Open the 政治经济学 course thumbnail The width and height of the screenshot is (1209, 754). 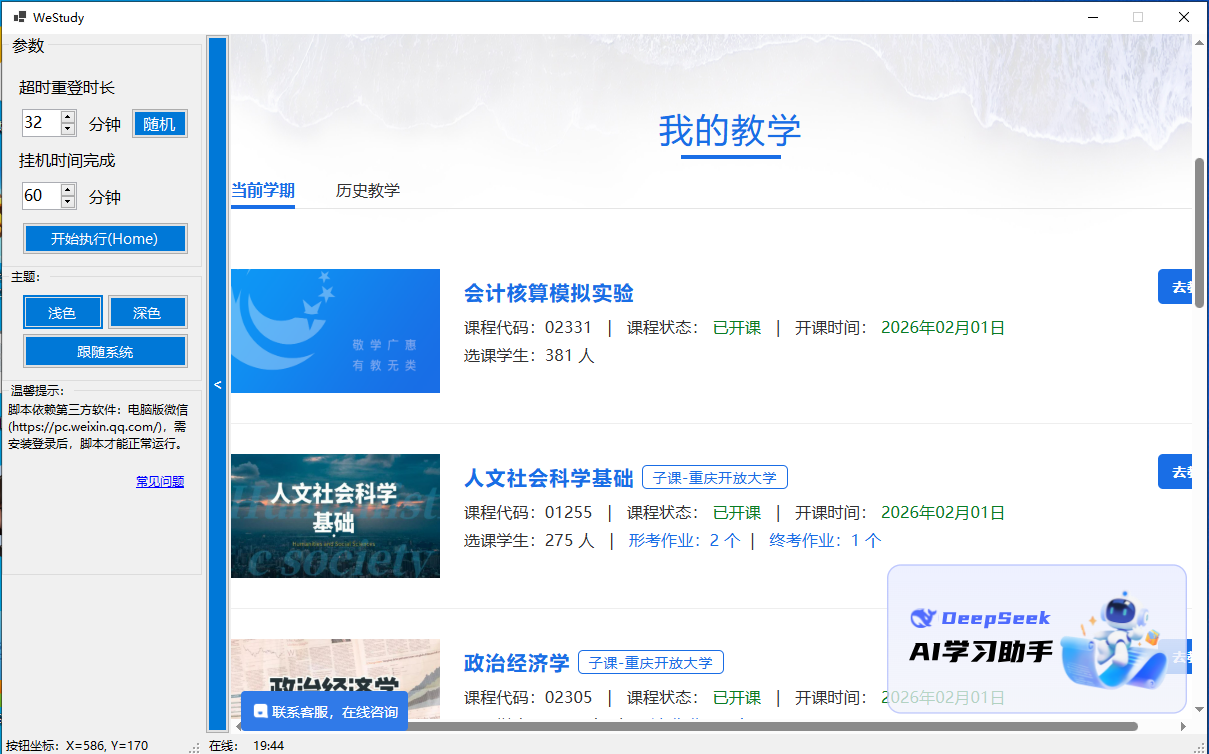click(x=335, y=680)
